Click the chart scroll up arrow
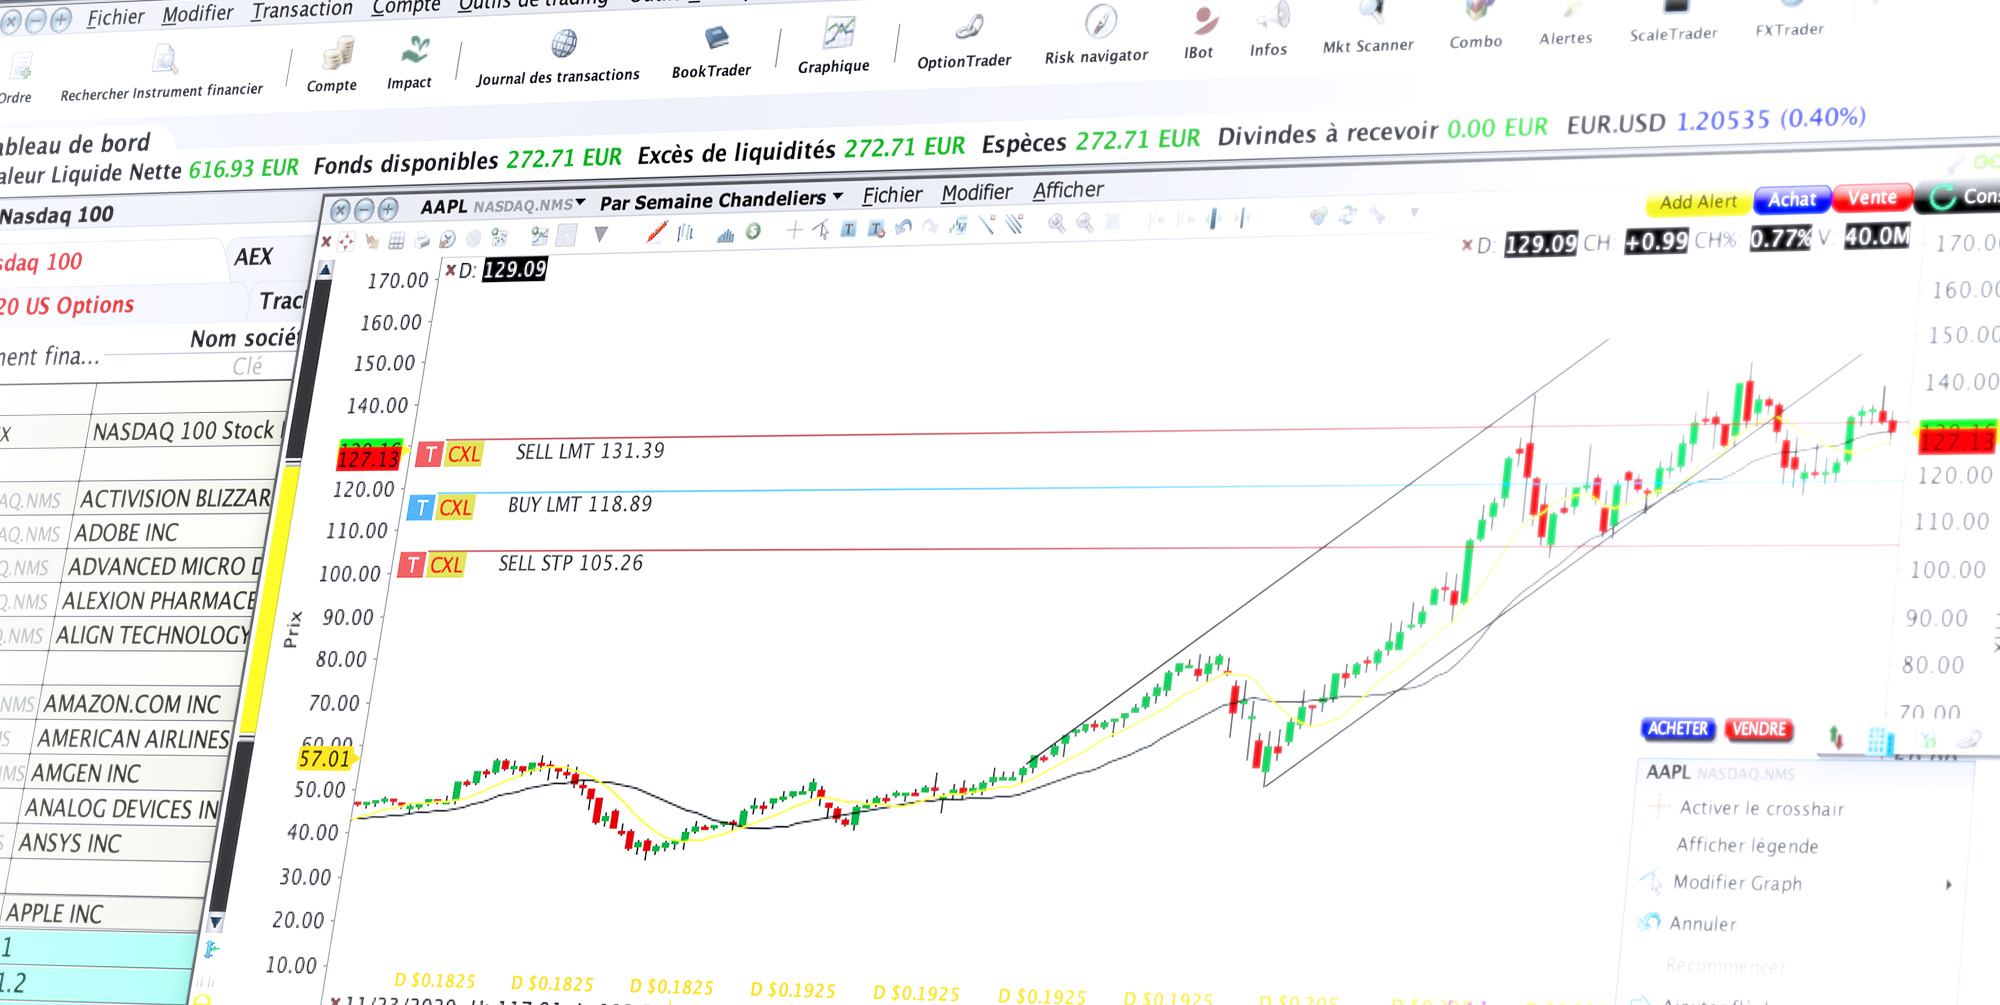Image resolution: width=2000 pixels, height=1005 pixels. tap(325, 270)
